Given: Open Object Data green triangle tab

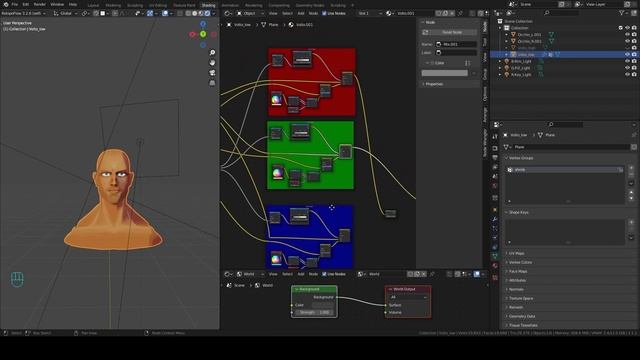Looking at the screenshot, I should tap(495, 256).
